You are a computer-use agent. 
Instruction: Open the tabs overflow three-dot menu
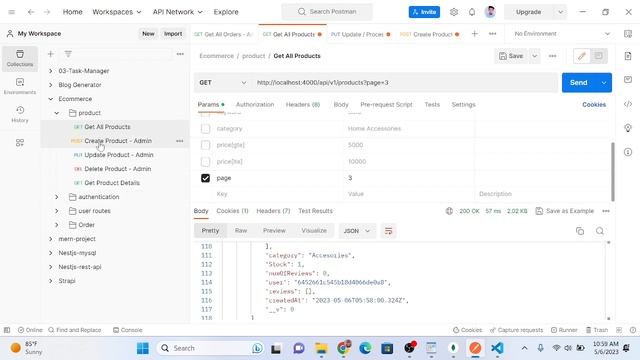click(x=493, y=34)
